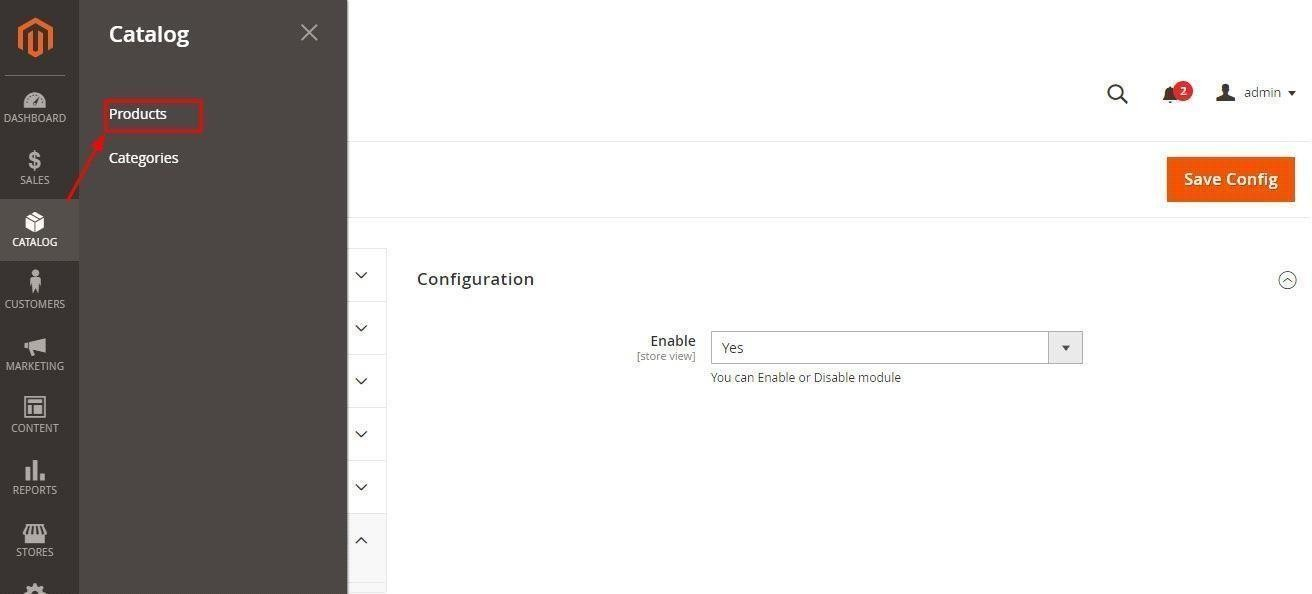Choose Categories in Catalog menu
This screenshot has height=594, width=1312.
[x=144, y=158]
